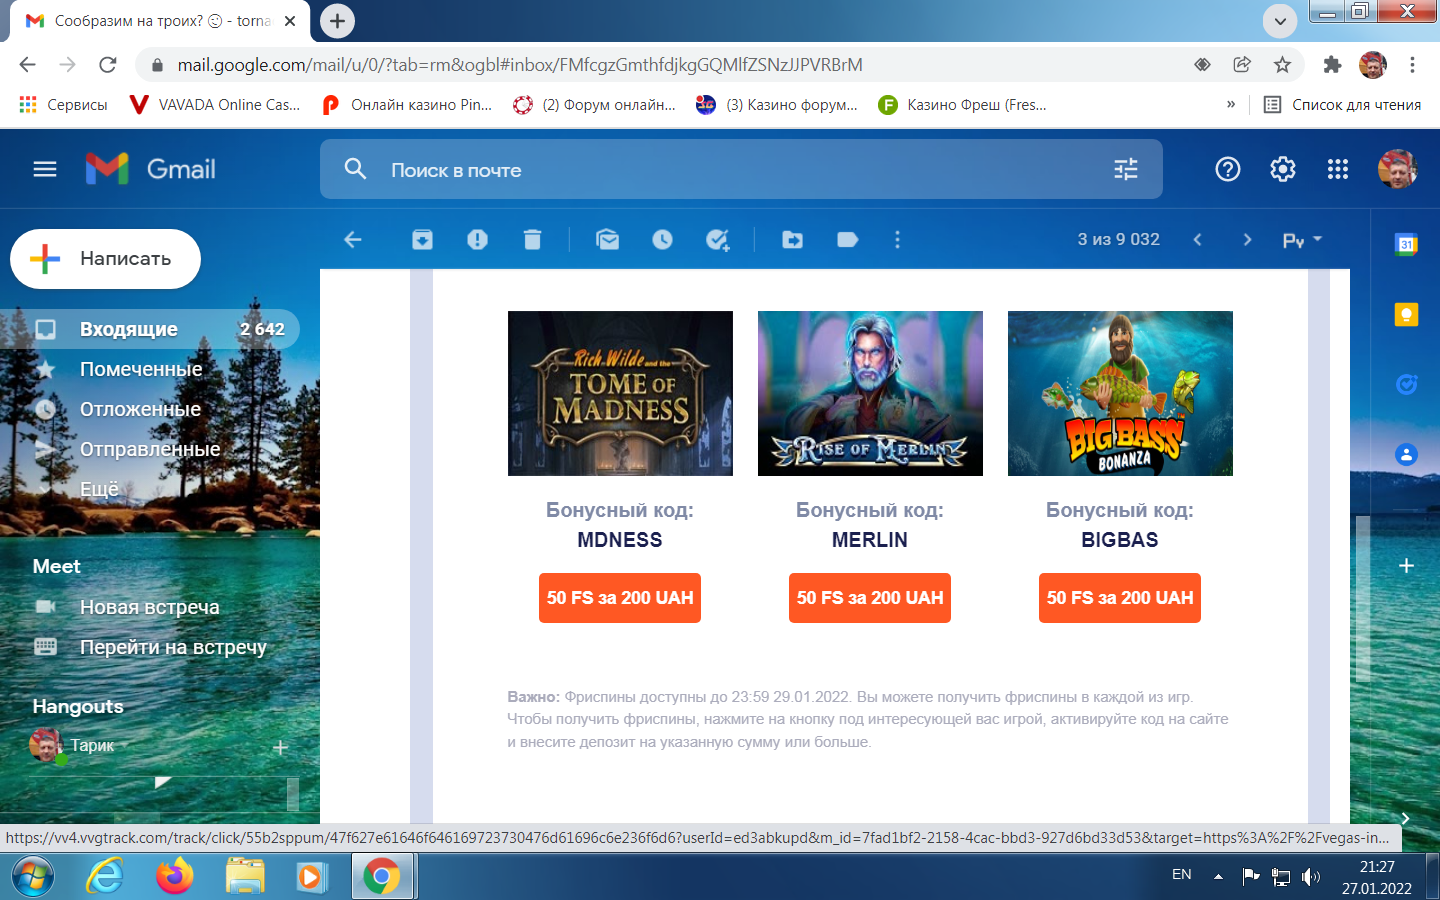Click the Rise of Merlin game image
This screenshot has height=900, width=1440.
pyautogui.click(x=870, y=393)
